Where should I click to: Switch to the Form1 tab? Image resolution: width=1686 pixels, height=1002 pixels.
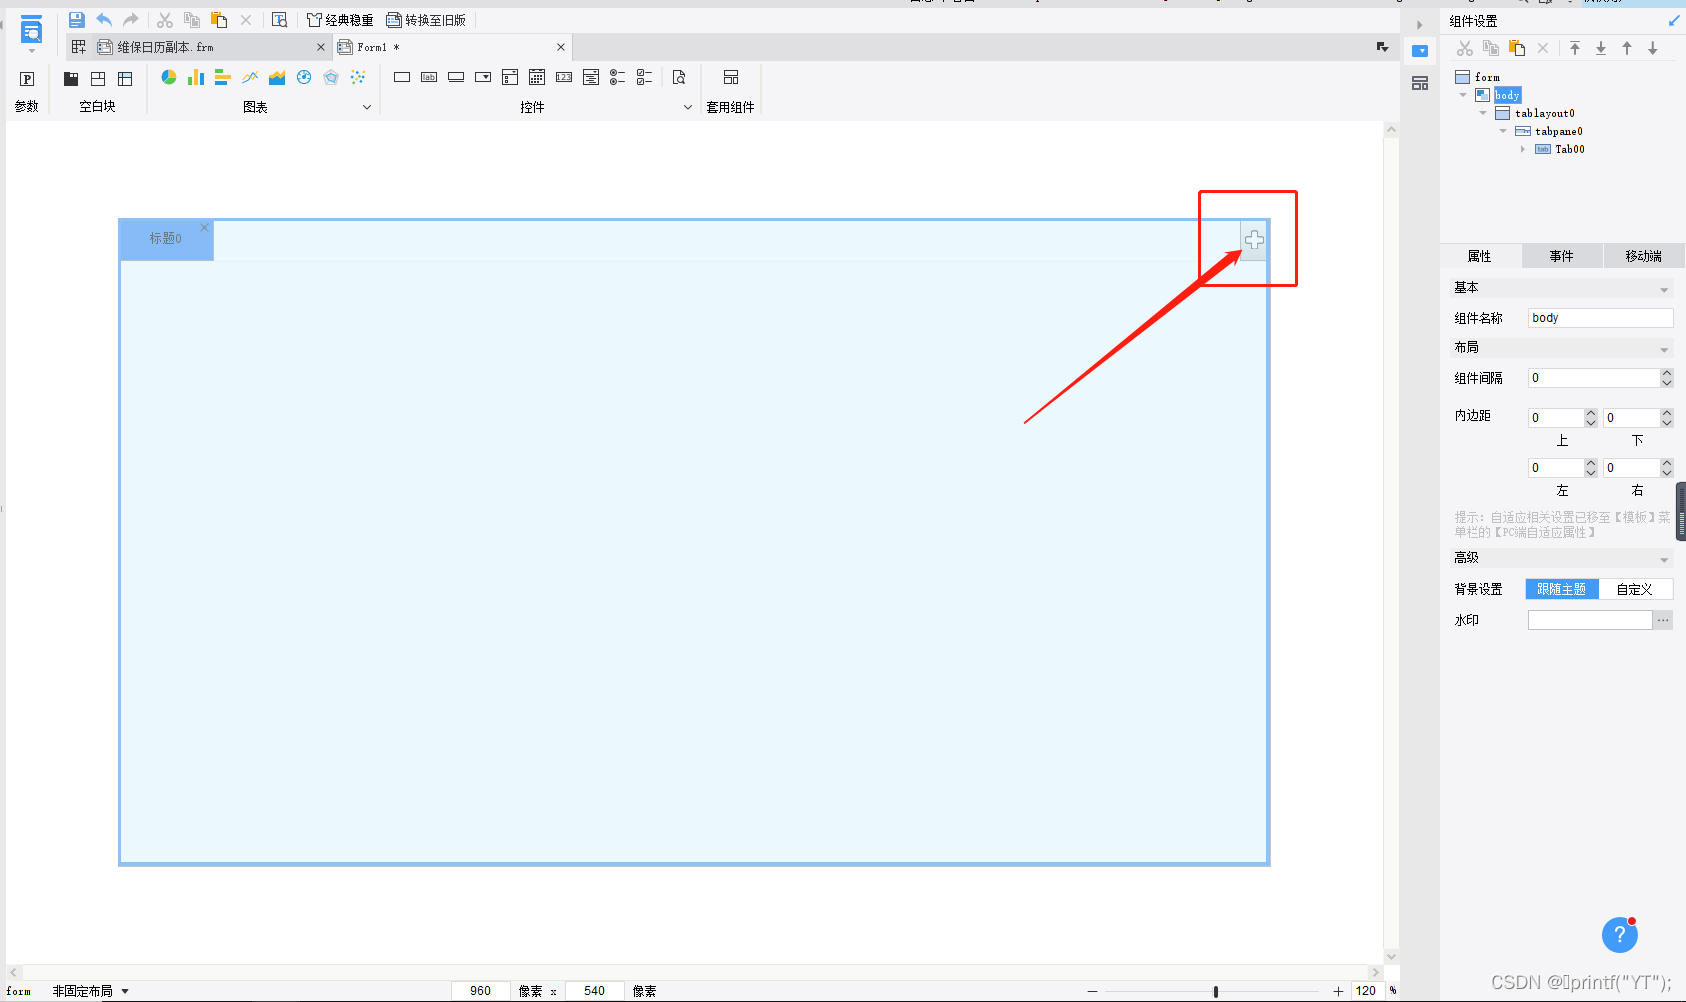tap(452, 47)
